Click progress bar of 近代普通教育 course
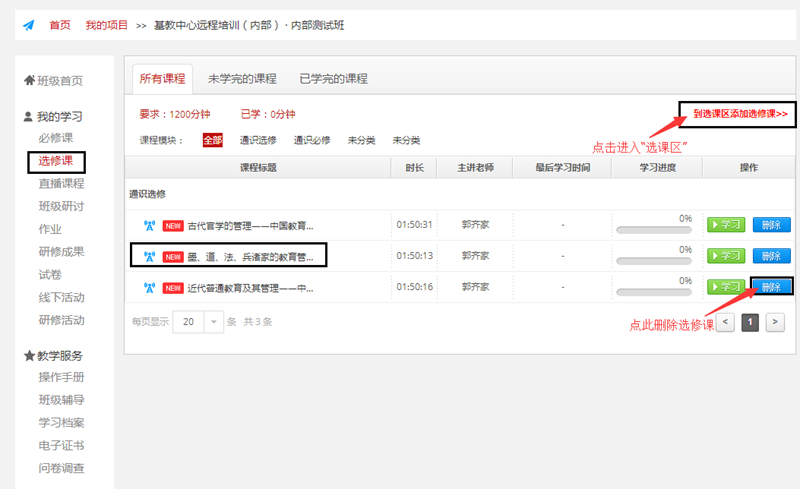Screen dimensions: 800x489 pyautogui.click(x=654, y=292)
